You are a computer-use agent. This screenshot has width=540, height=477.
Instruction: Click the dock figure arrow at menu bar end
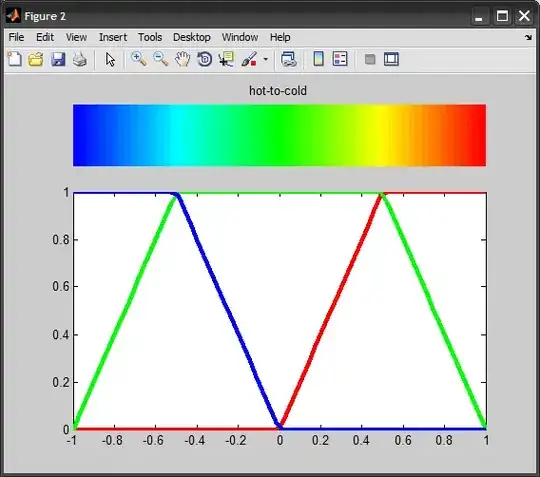coord(528,37)
